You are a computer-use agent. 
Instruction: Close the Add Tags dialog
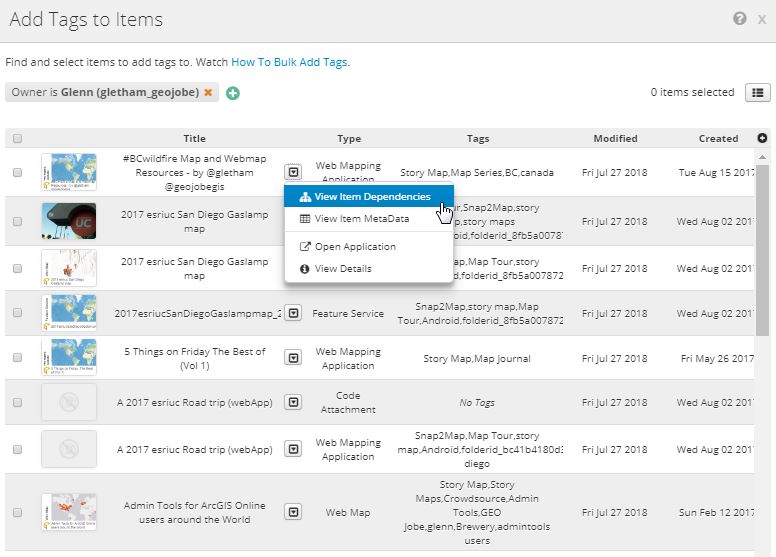pyautogui.click(x=762, y=19)
